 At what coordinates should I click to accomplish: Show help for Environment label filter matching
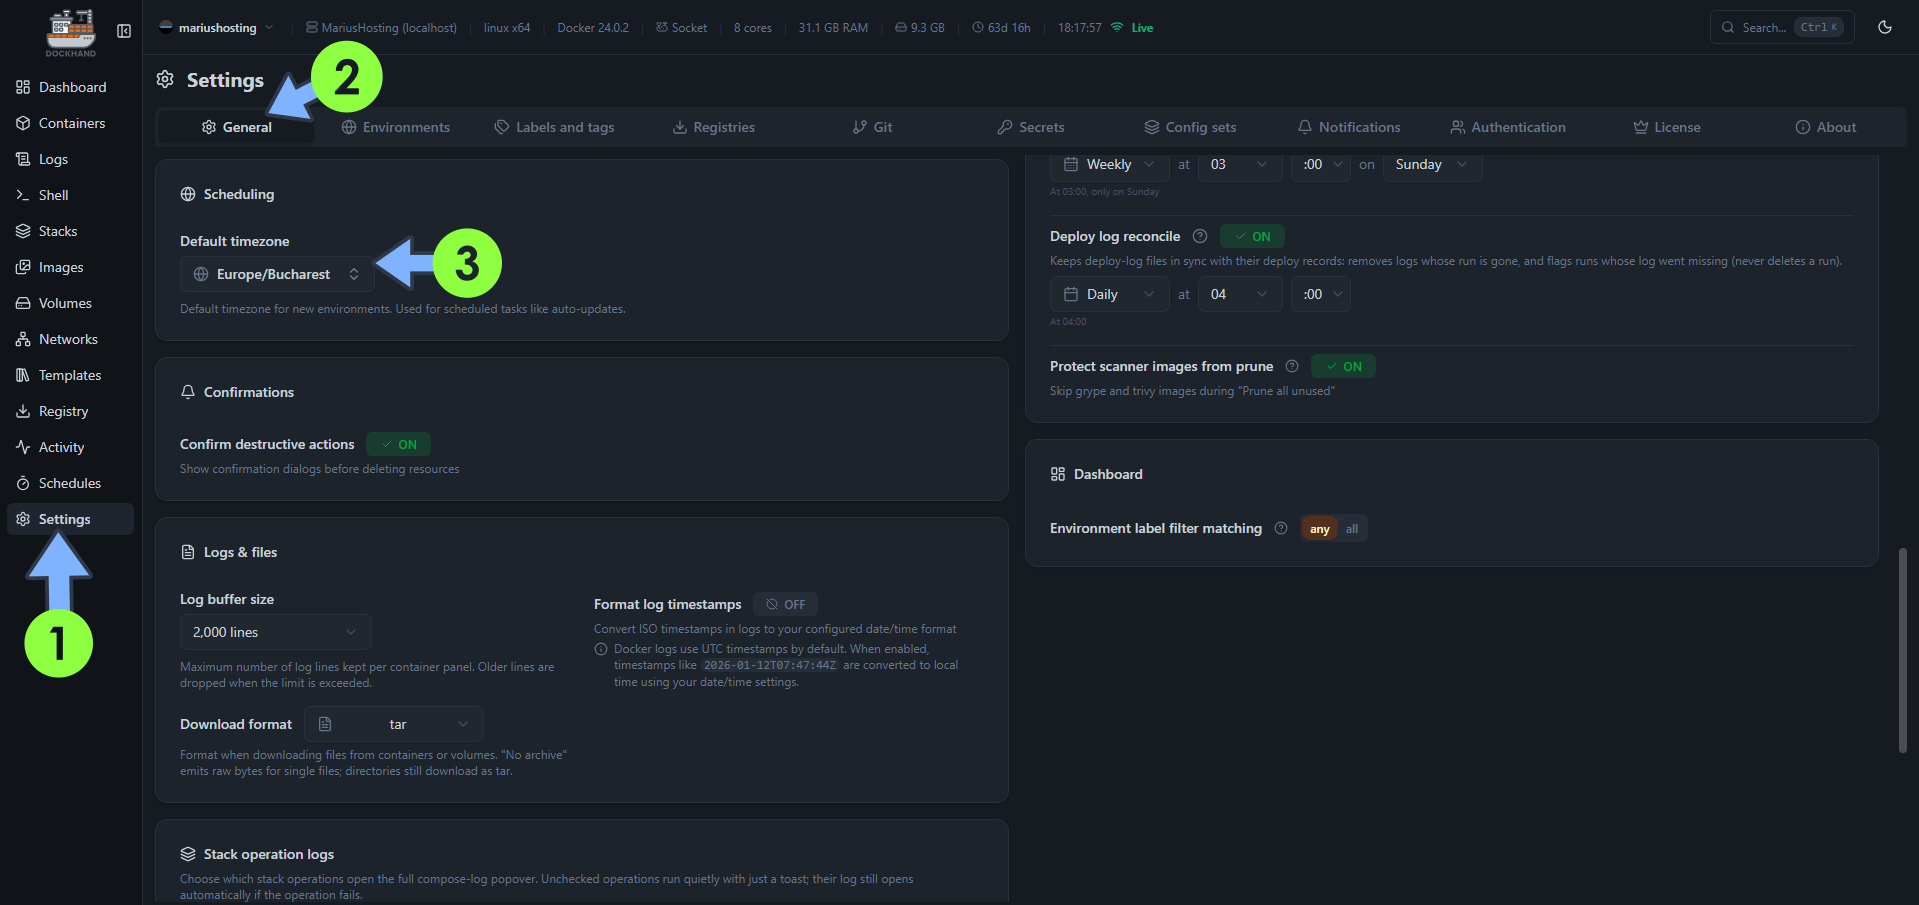(1281, 528)
